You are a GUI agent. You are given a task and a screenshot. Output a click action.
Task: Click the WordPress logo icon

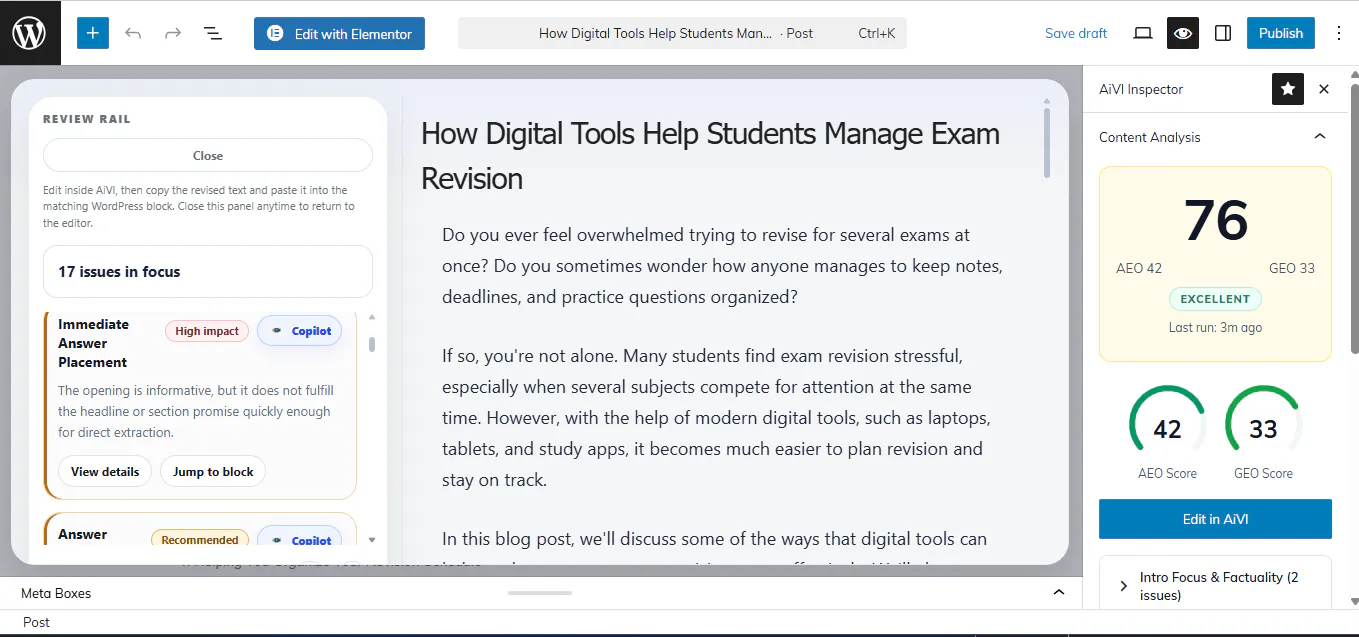tap(30, 33)
